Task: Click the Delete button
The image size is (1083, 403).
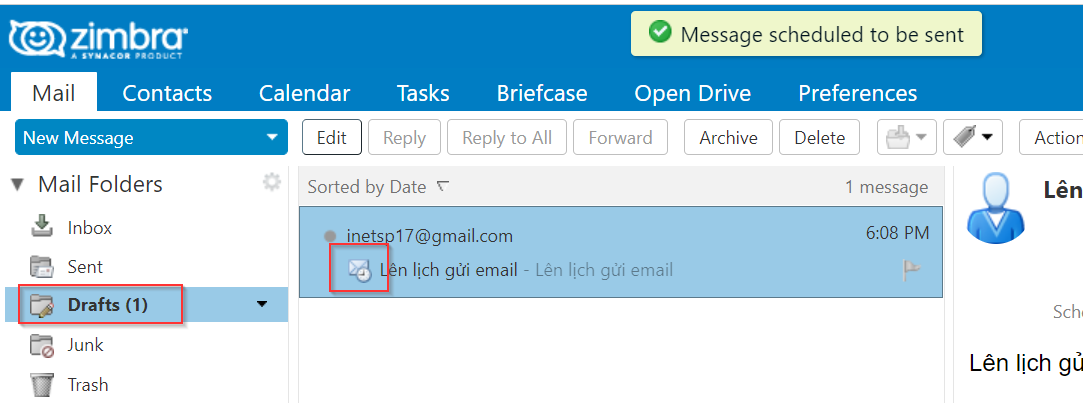Action: pos(819,138)
